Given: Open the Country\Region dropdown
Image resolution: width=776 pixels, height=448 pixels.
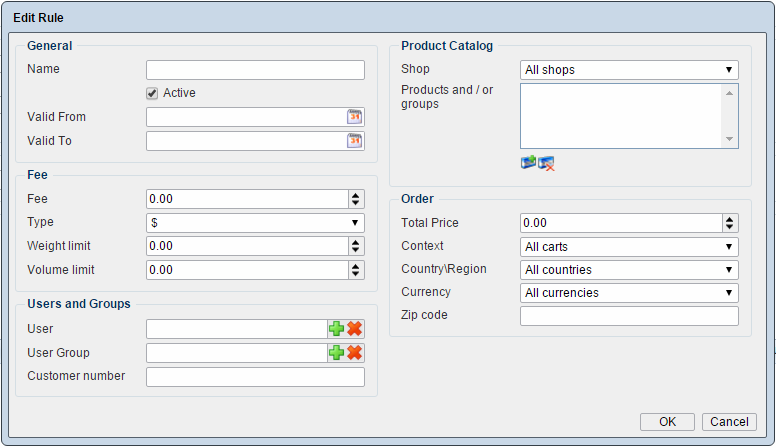Looking at the screenshot, I should point(629,270).
